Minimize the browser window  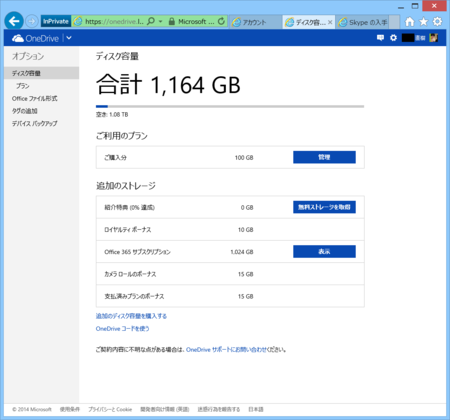pos(401,7)
